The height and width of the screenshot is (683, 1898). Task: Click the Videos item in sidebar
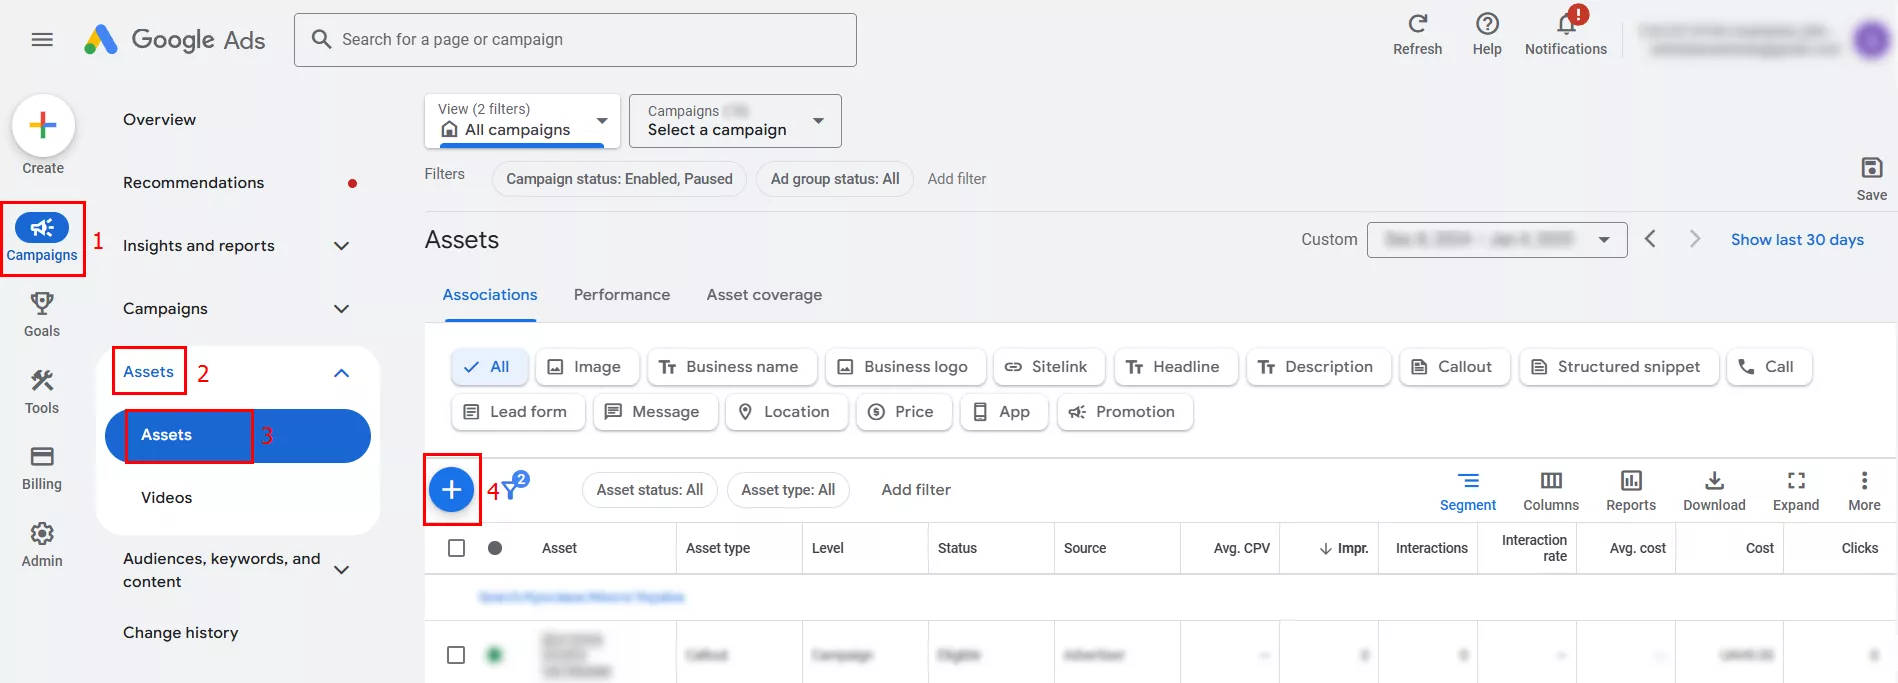[x=167, y=498]
